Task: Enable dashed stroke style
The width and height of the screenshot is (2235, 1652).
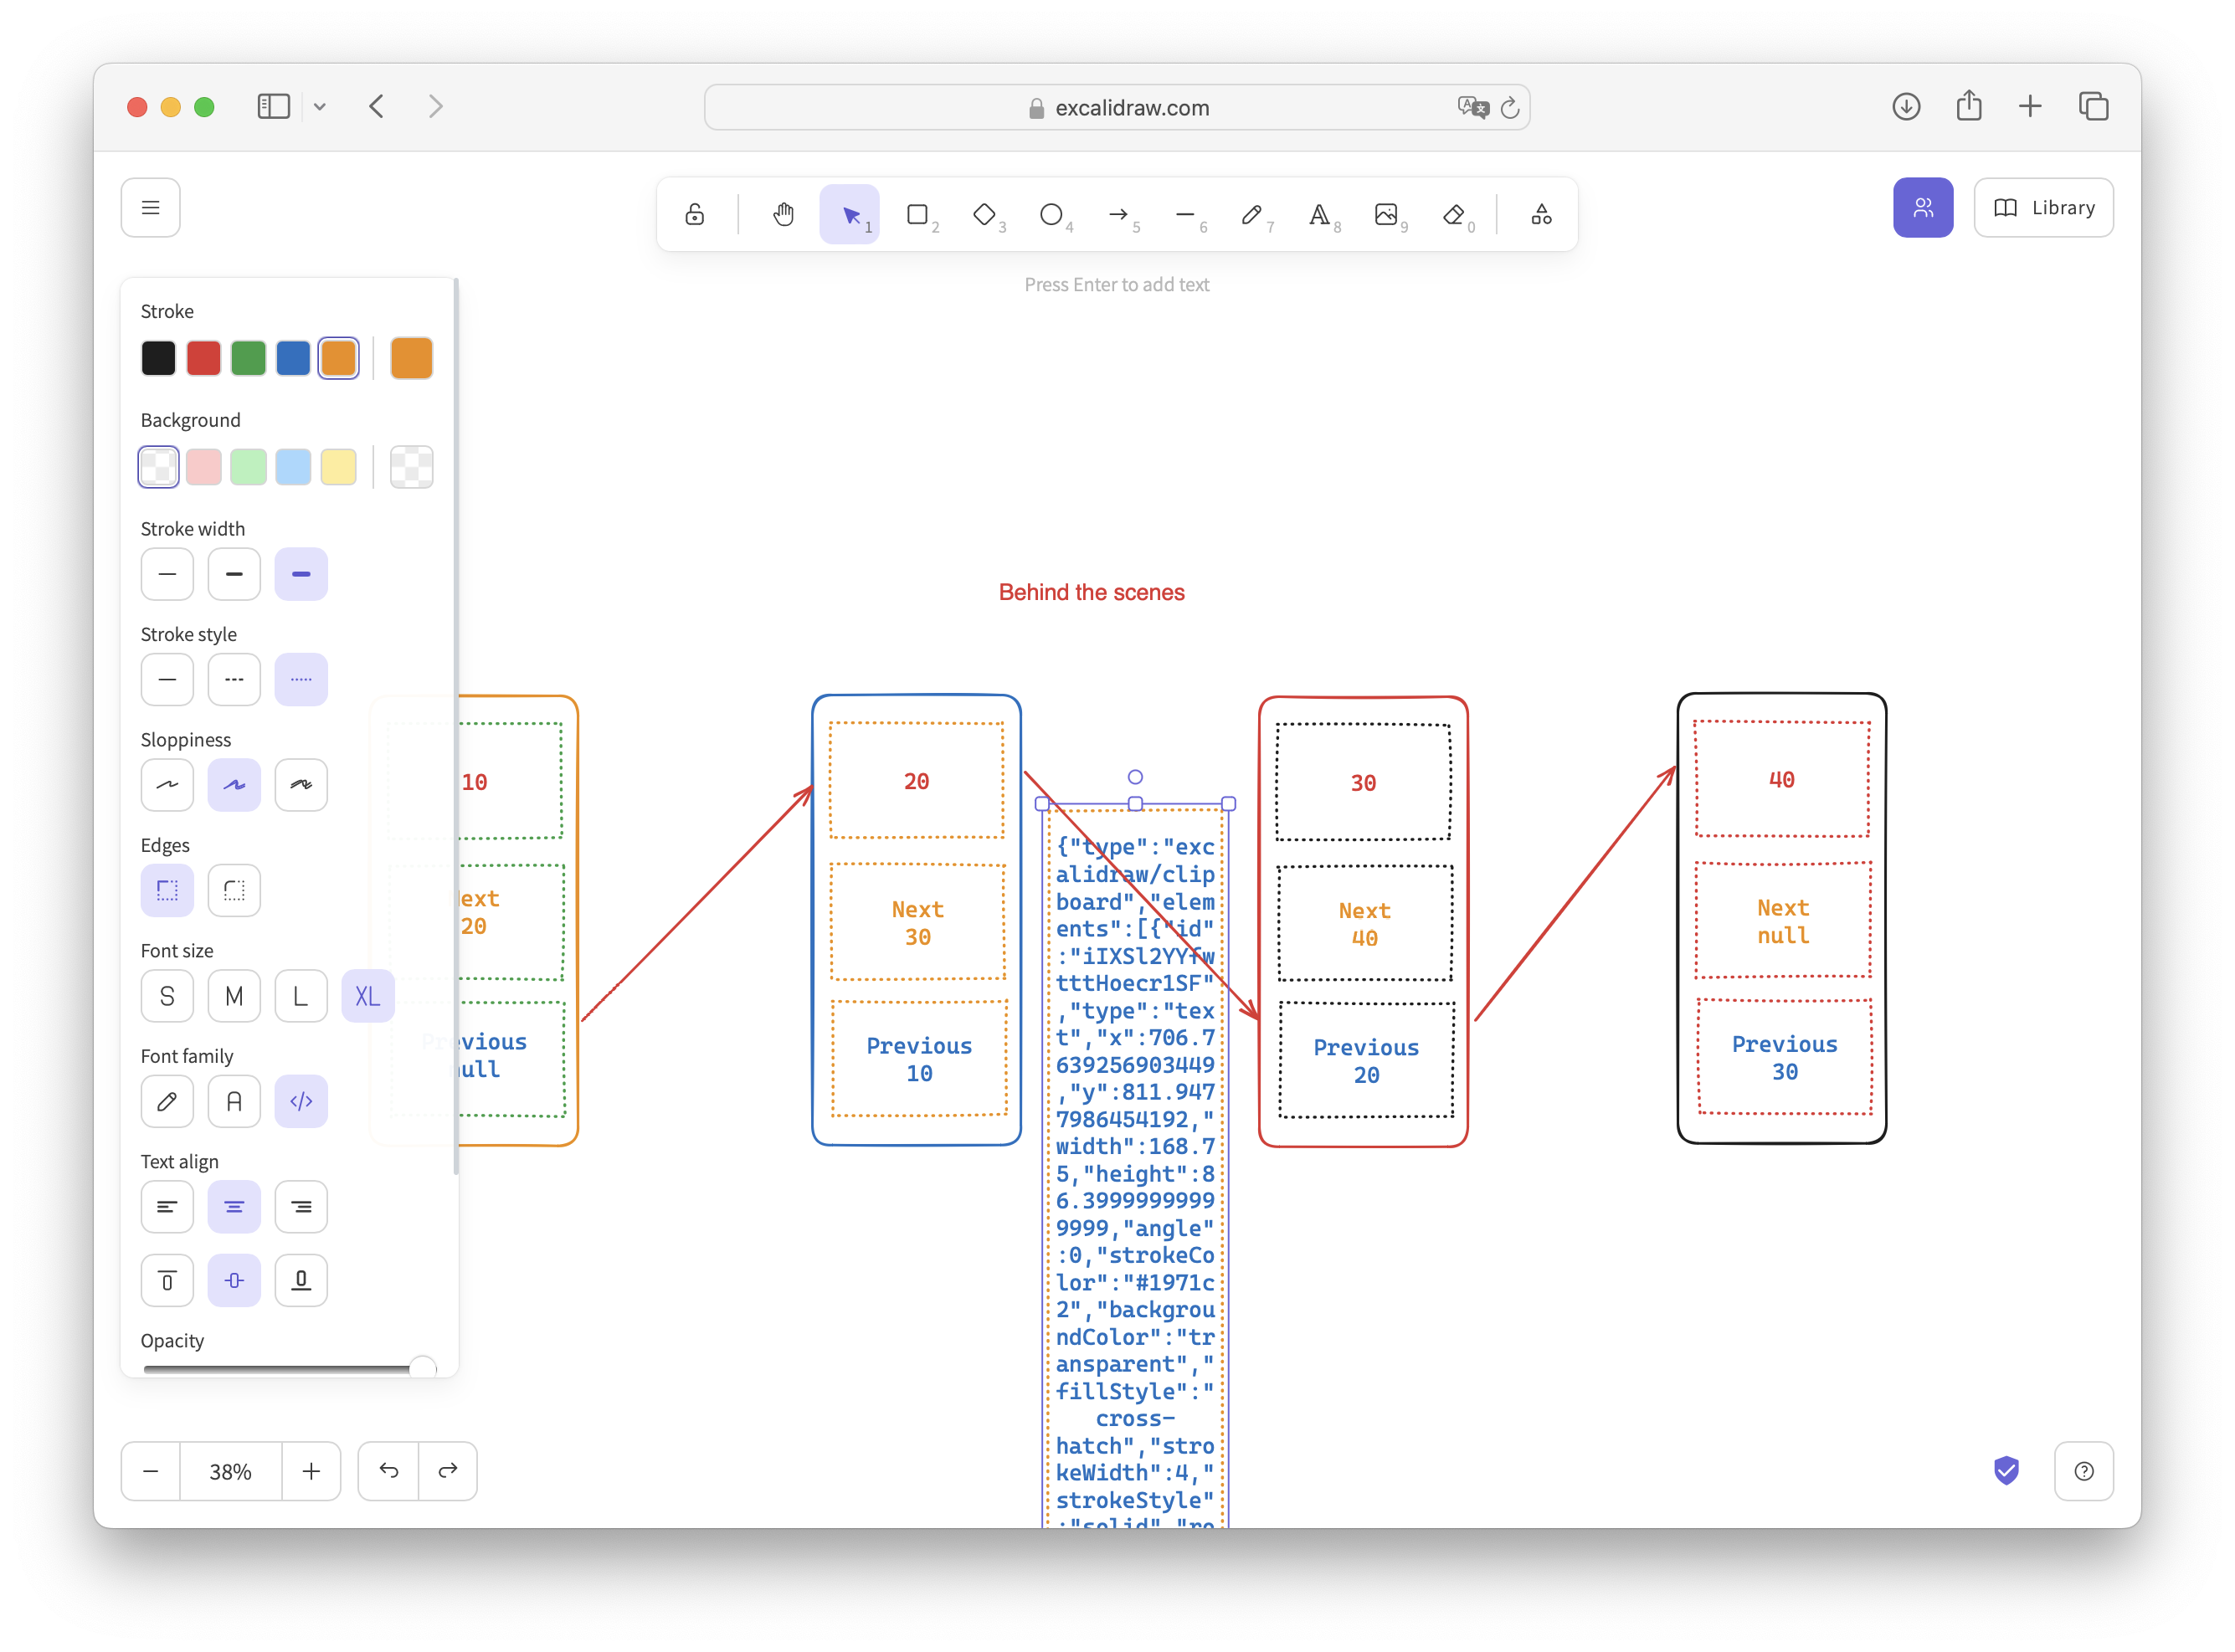Action: [234, 679]
